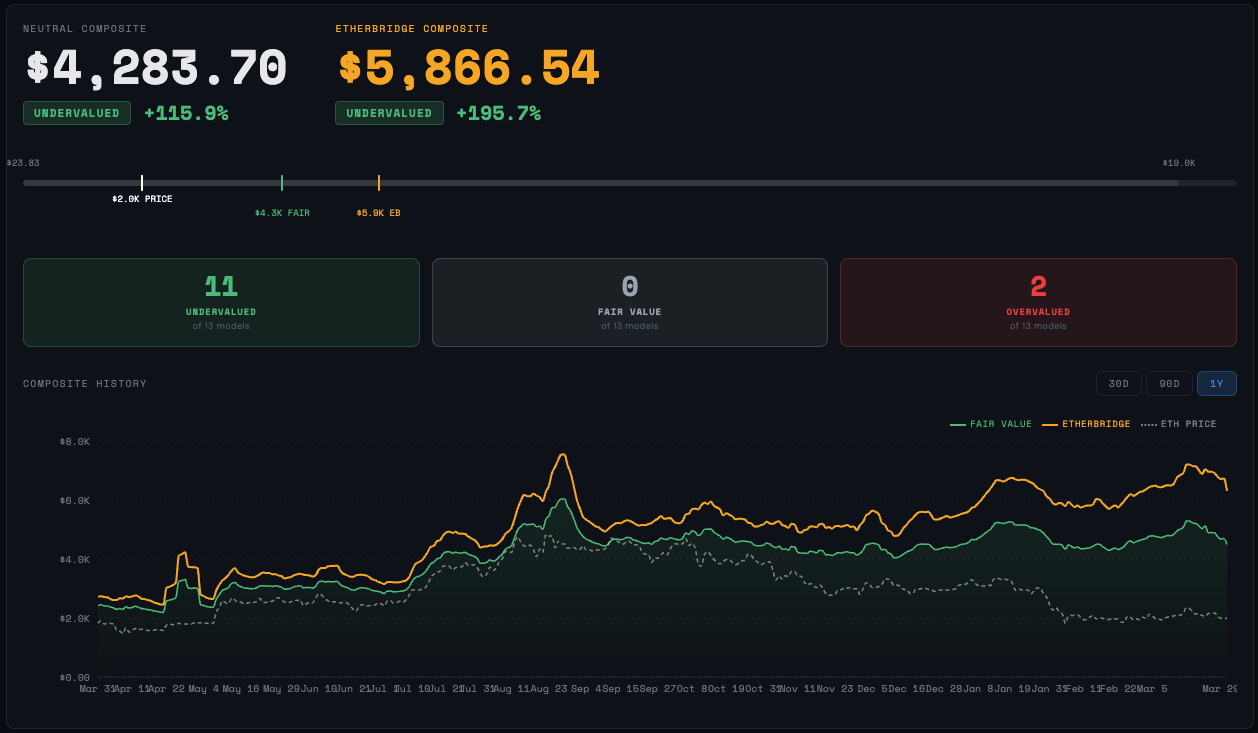Viewport: 1258px width, 733px height.
Task: Click the $5,866.54 Etherbridge composite value
Action: [469, 68]
